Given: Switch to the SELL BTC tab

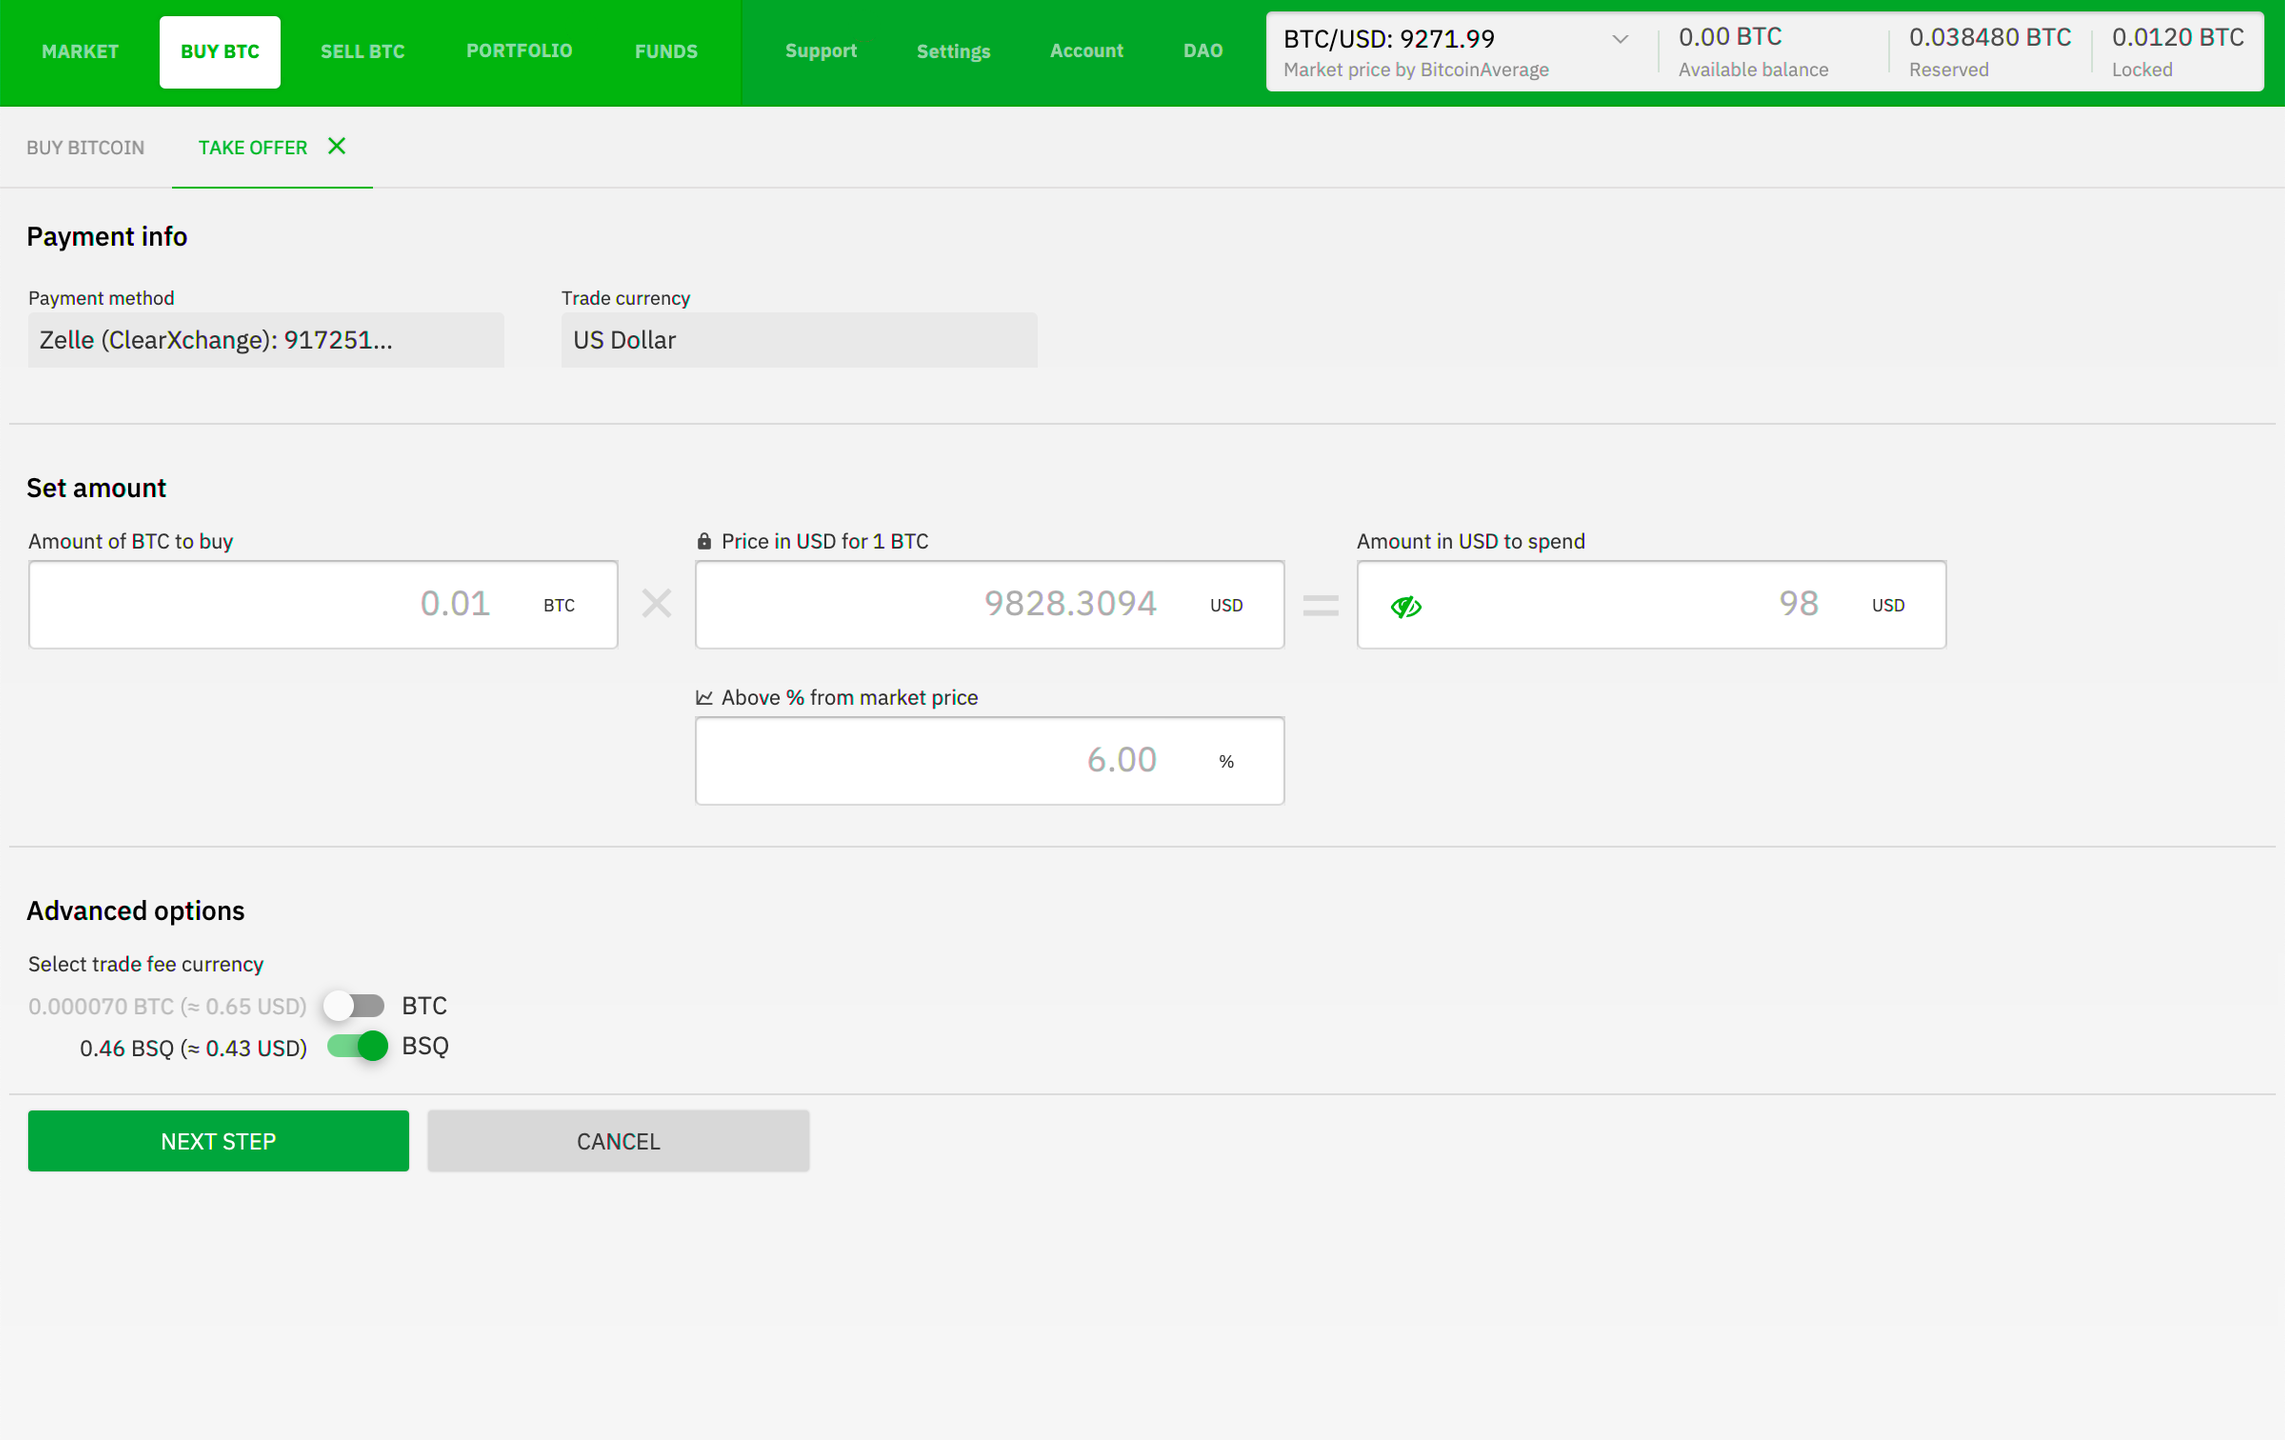Looking at the screenshot, I should pyautogui.click(x=362, y=51).
